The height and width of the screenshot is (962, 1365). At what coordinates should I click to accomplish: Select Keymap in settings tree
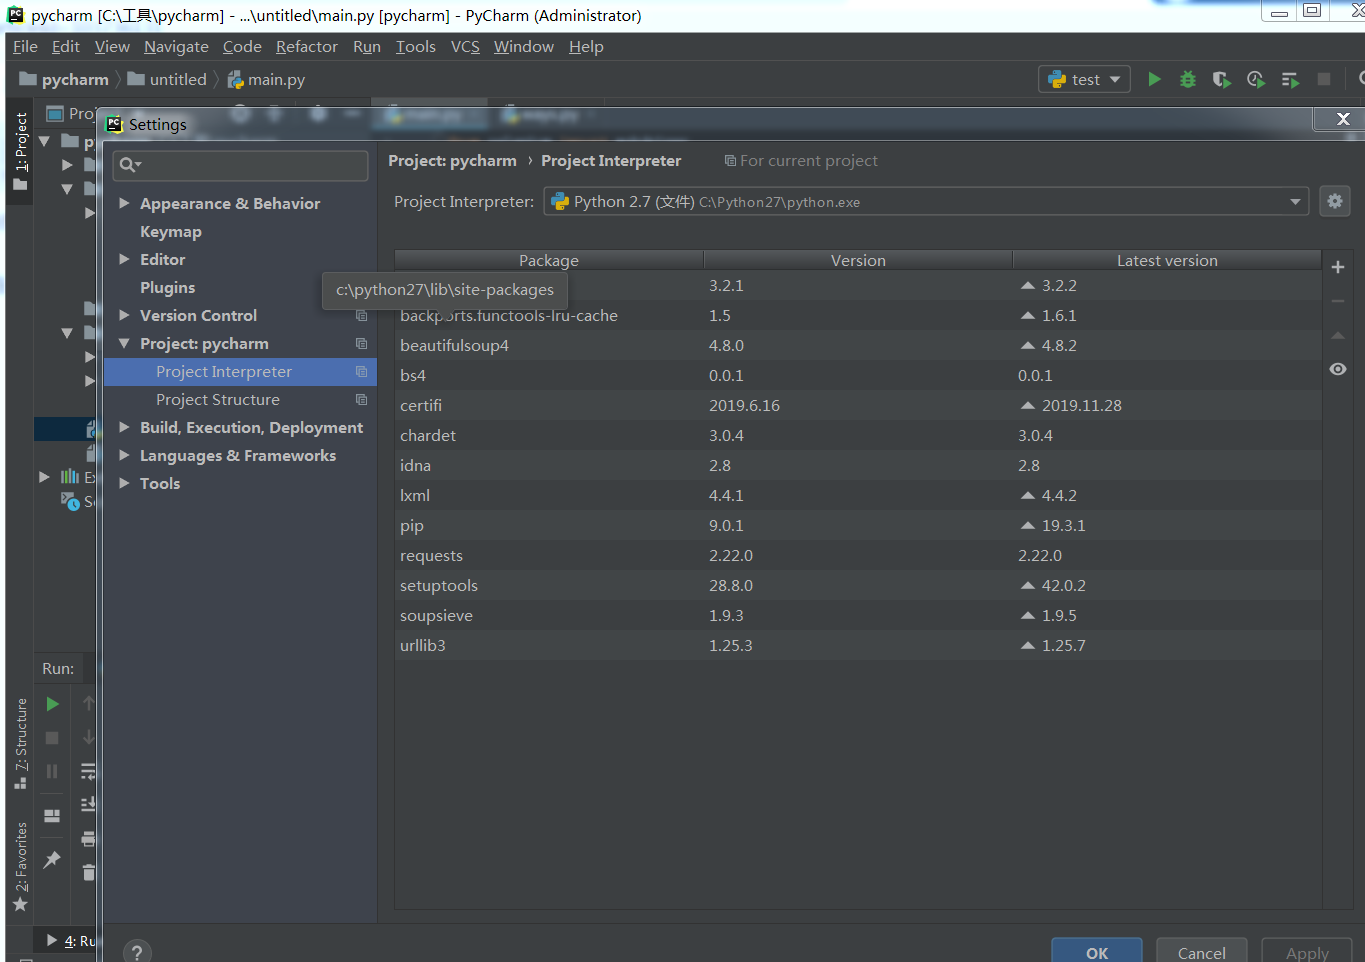171,231
